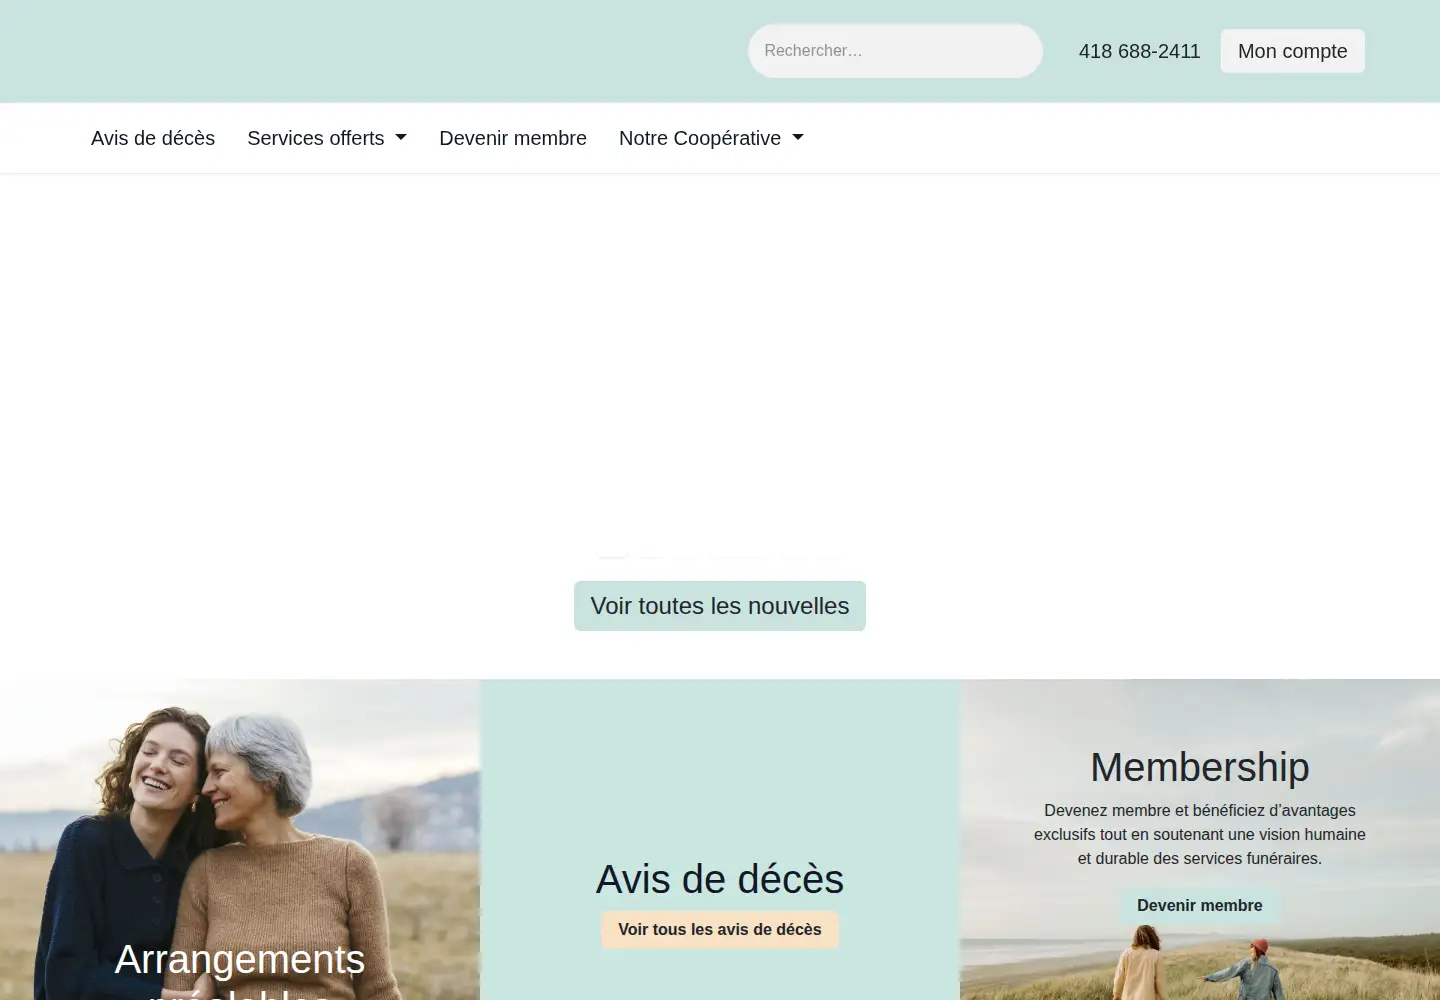Open the Devenir membre menu item
This screenshot has height=1000, width=1440.
pos(513,138)
